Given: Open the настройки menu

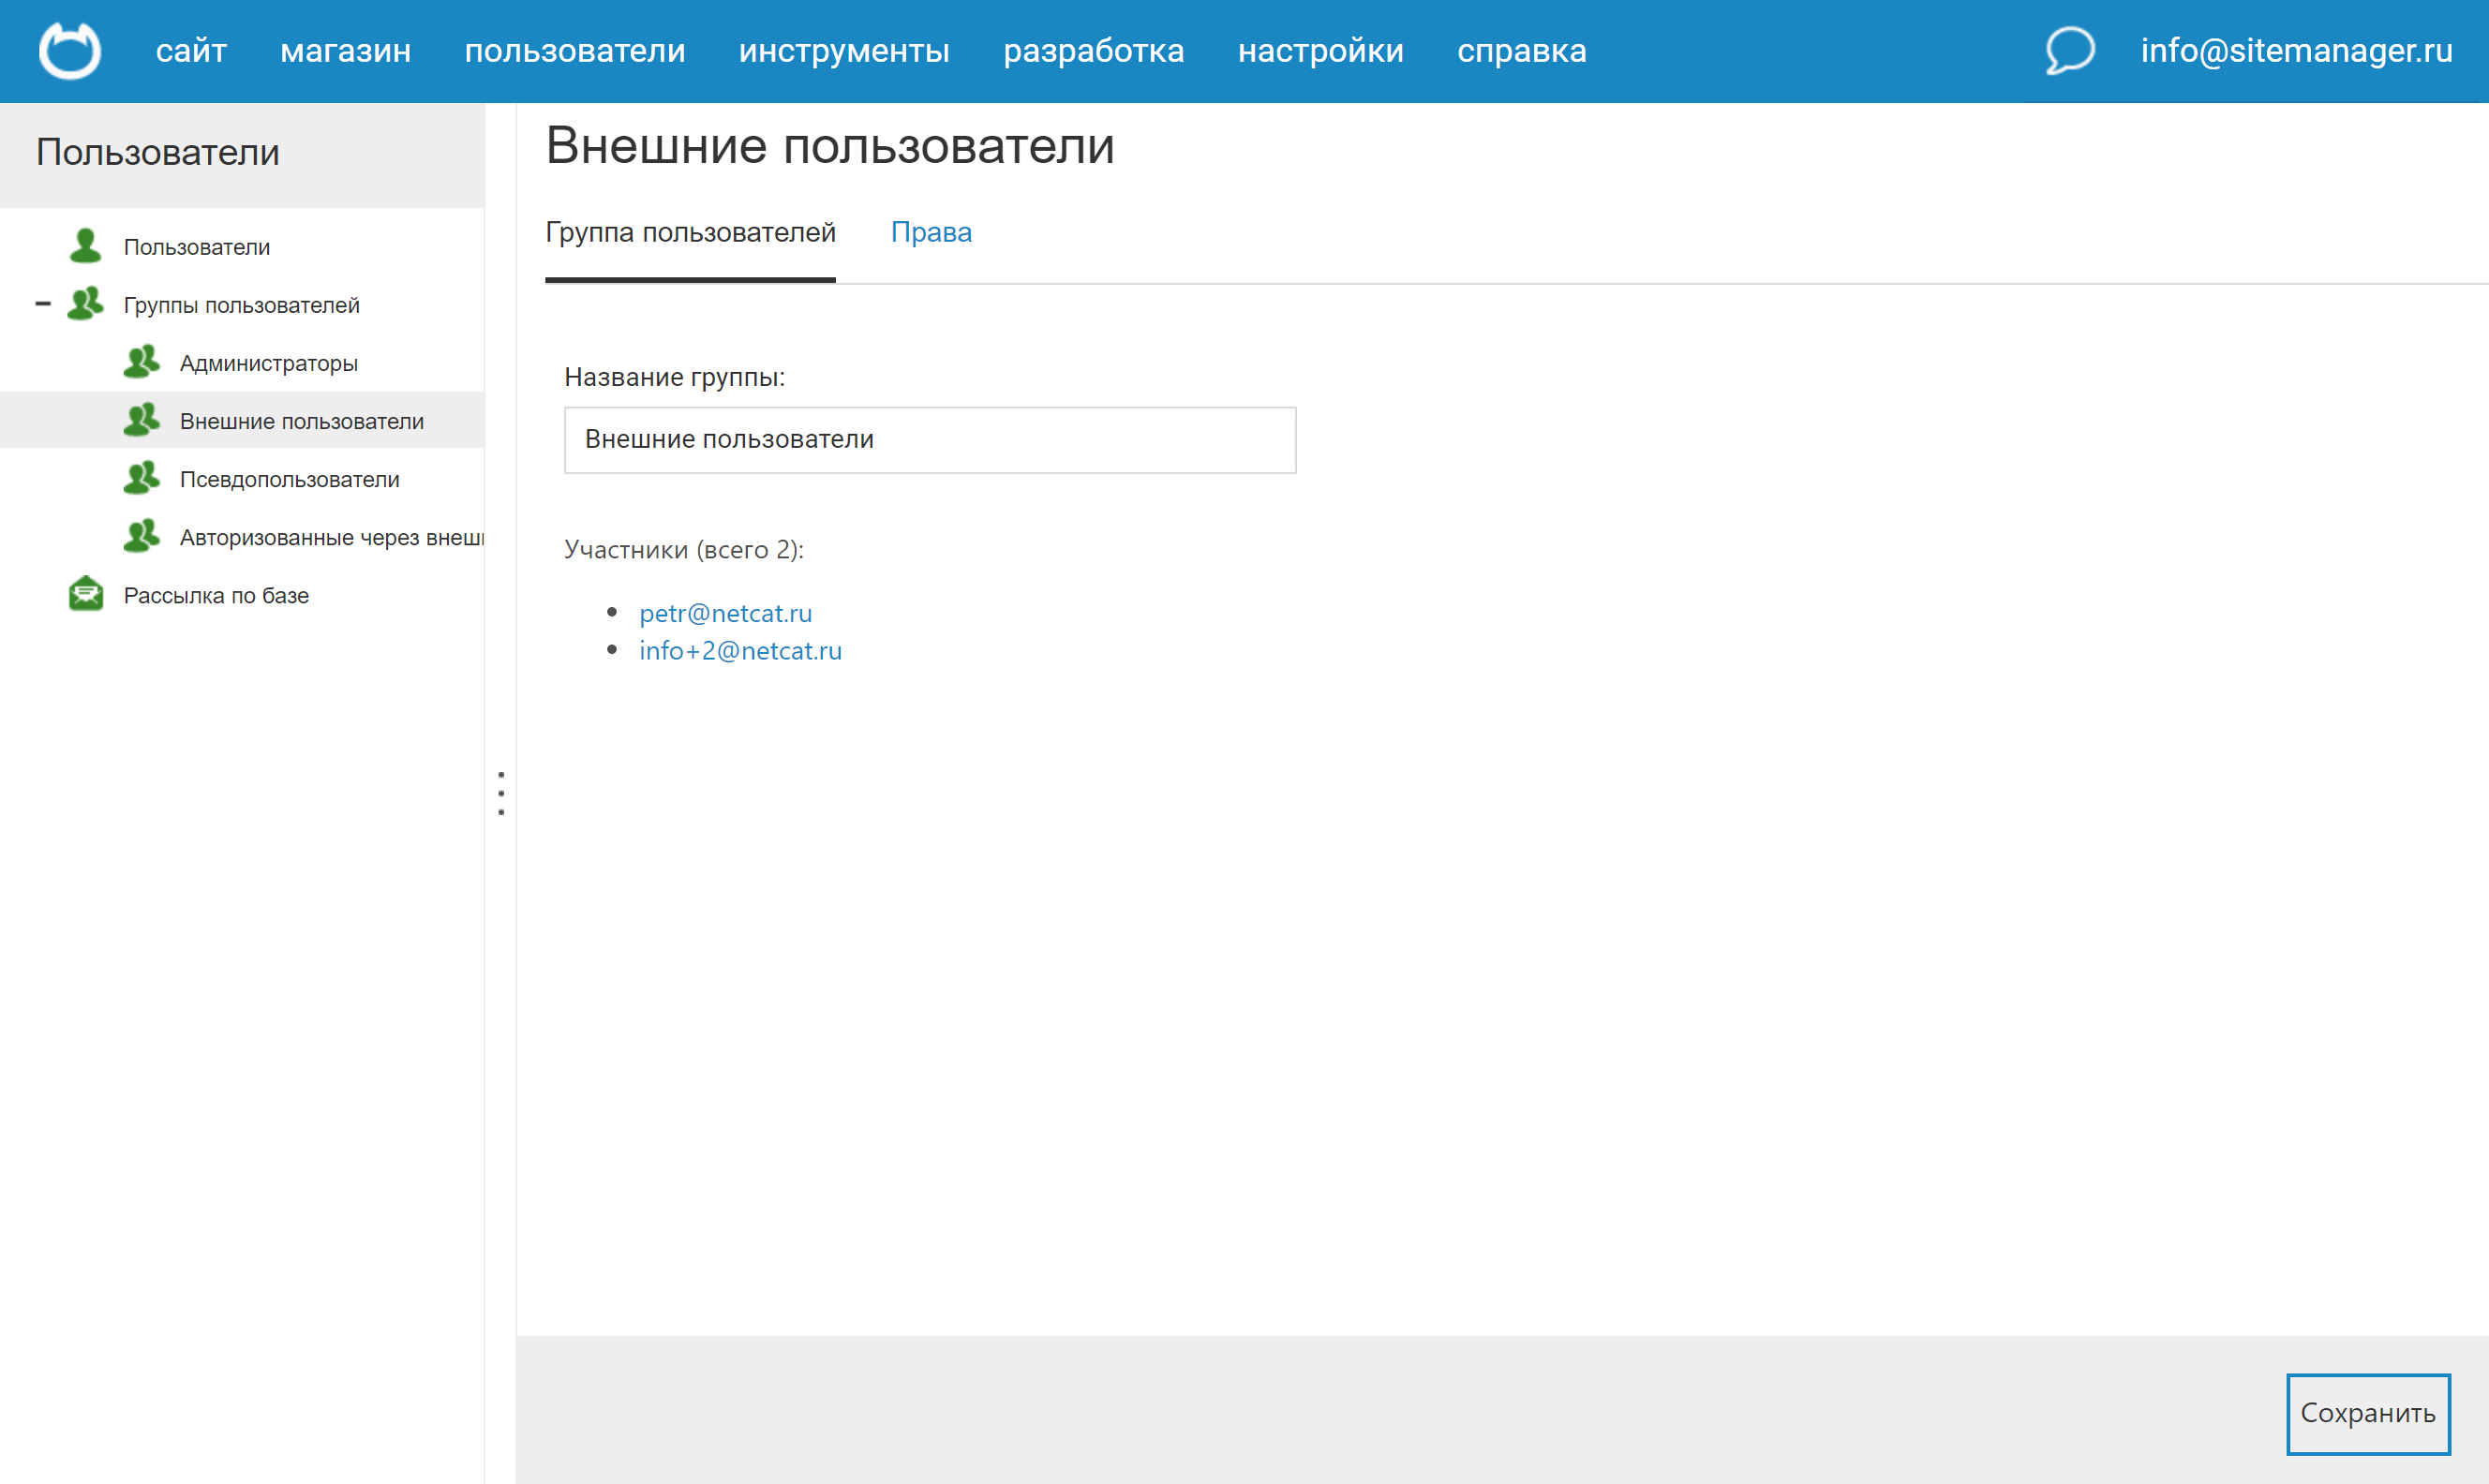Looking at the screenshot, I should pos(1321,50).
